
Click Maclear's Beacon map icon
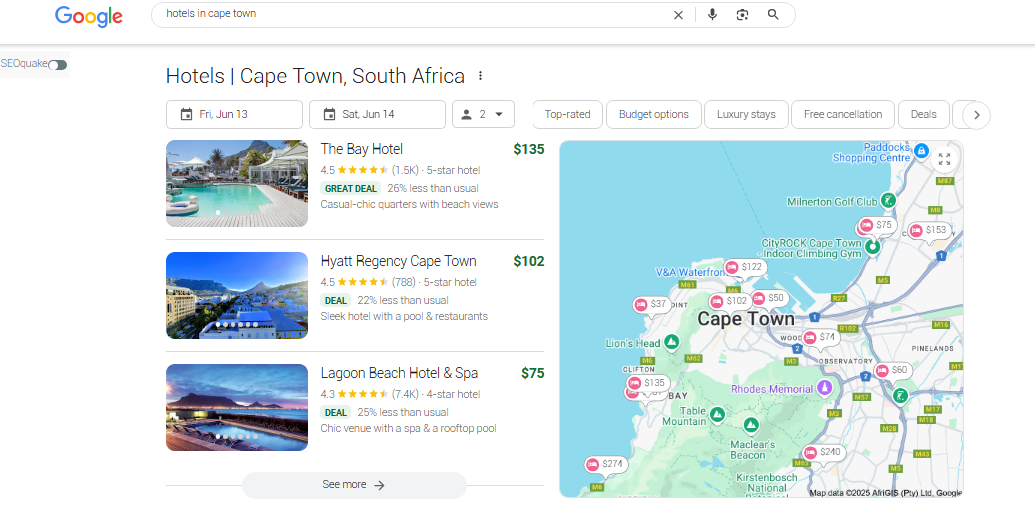pyautogui.click(x=751, y=425)
